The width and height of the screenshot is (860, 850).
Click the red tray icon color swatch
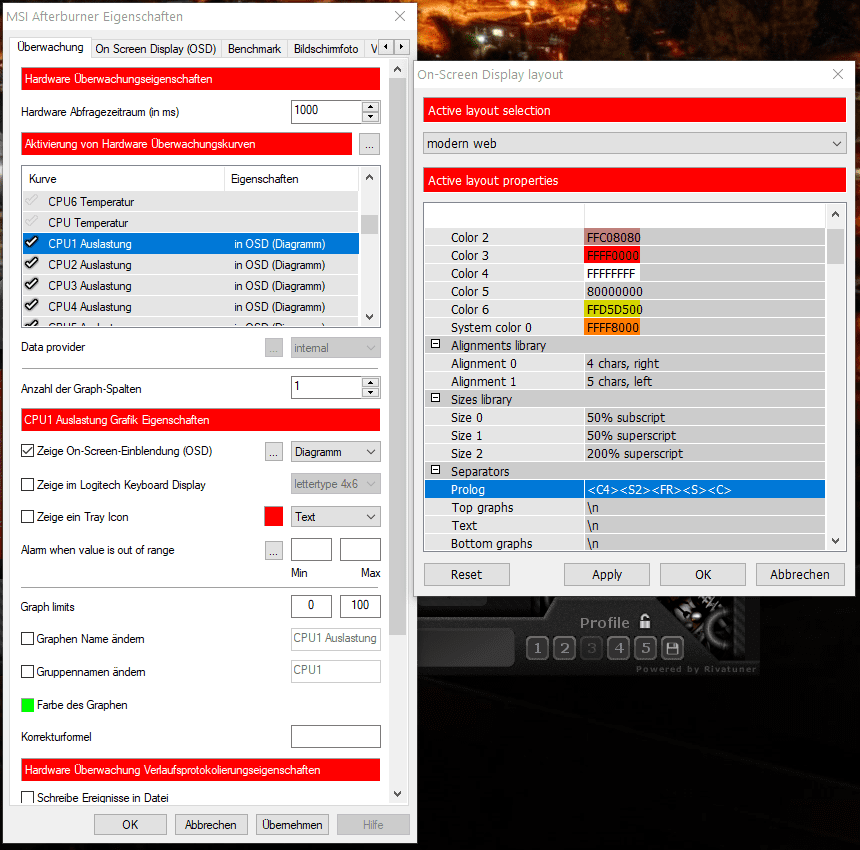tap(274, 517)
